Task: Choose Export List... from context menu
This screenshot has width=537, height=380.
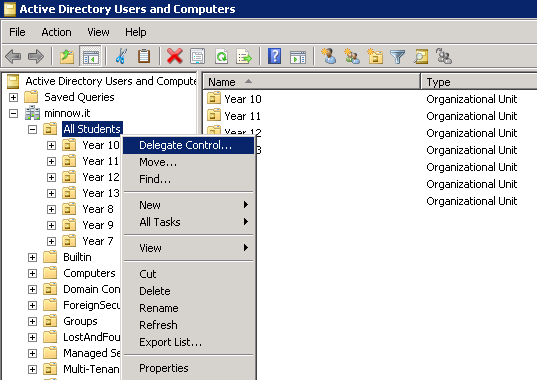Action: point(188,342)
